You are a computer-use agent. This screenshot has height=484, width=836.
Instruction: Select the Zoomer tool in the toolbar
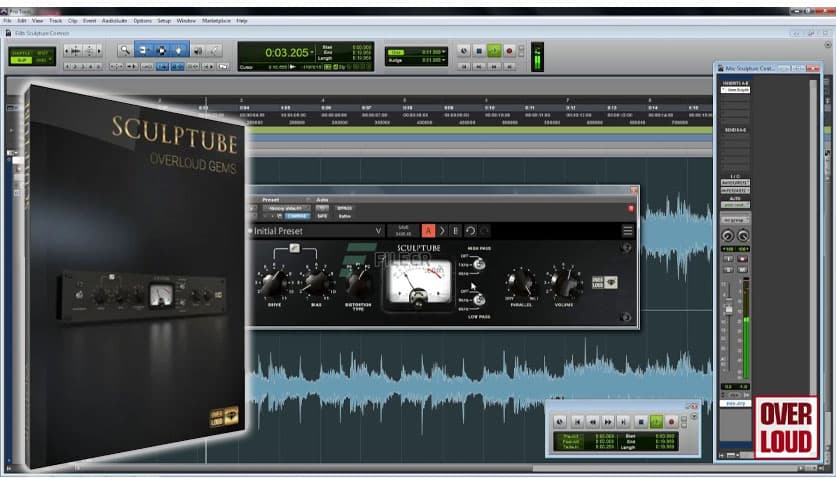pyautogui.click(x=125, y=50)
